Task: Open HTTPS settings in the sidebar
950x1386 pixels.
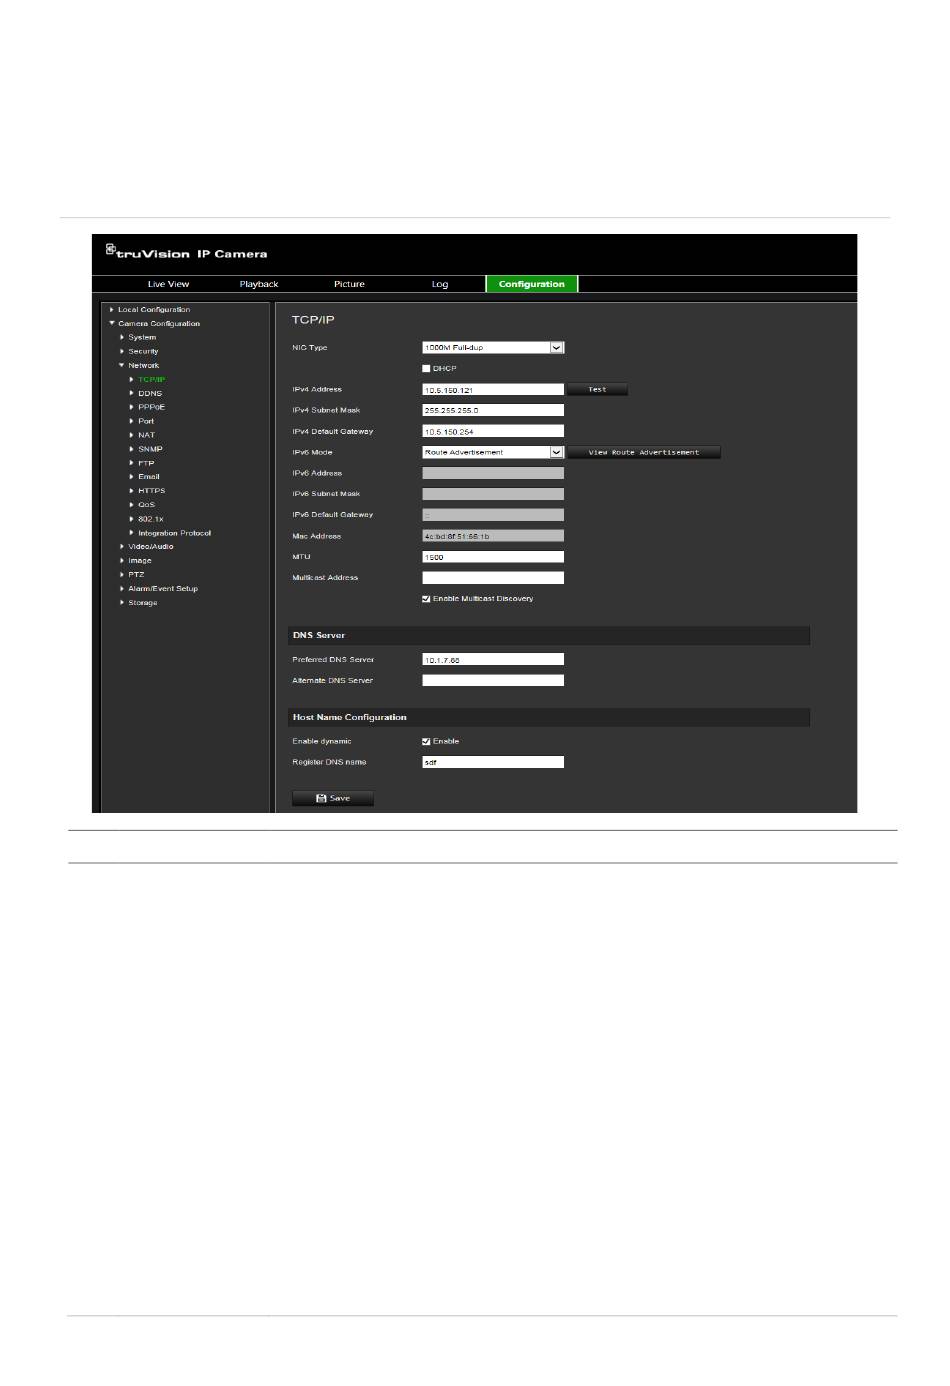Action: 151,491
